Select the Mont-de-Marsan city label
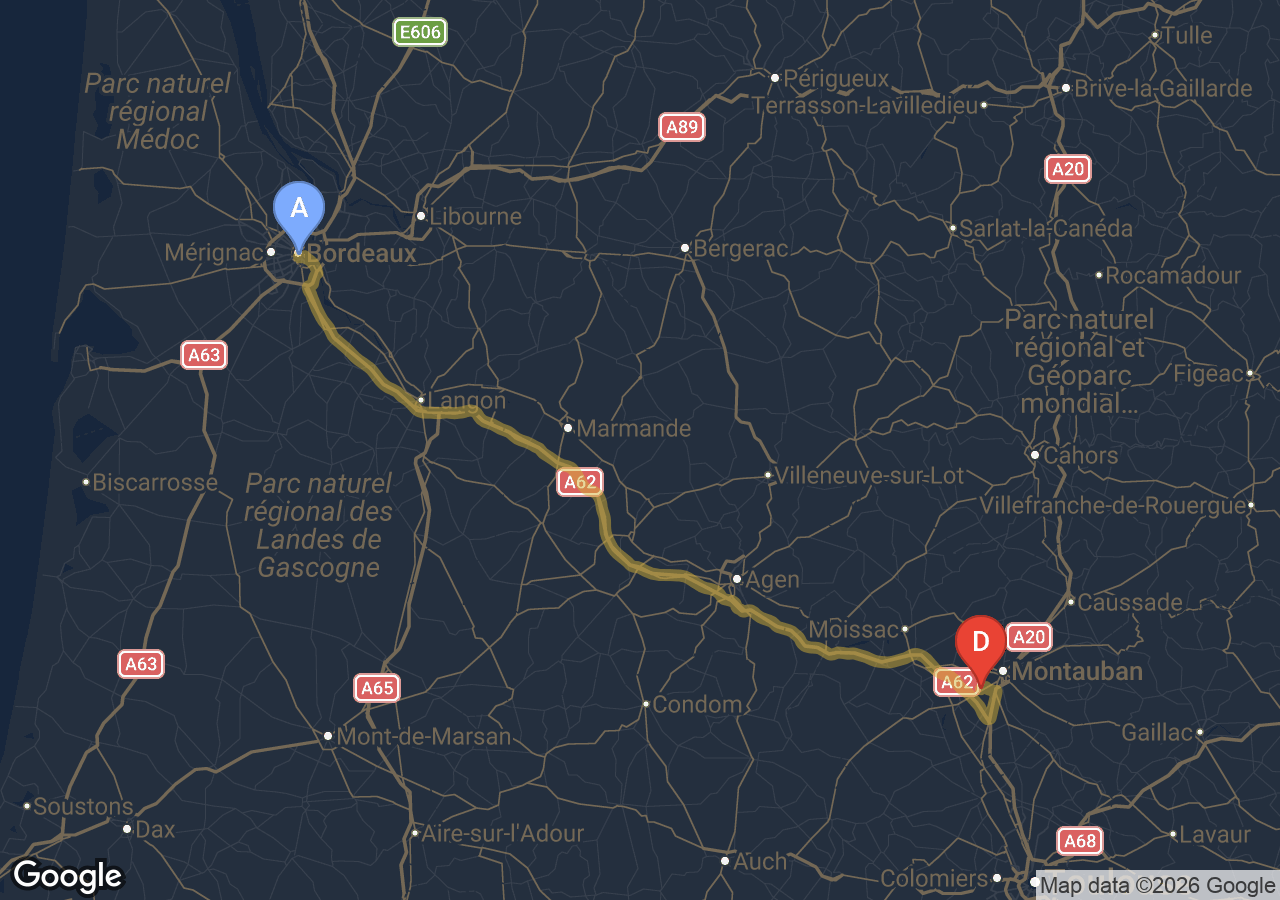The height and width of the screenshot is (900, 1280). [424, 737]
